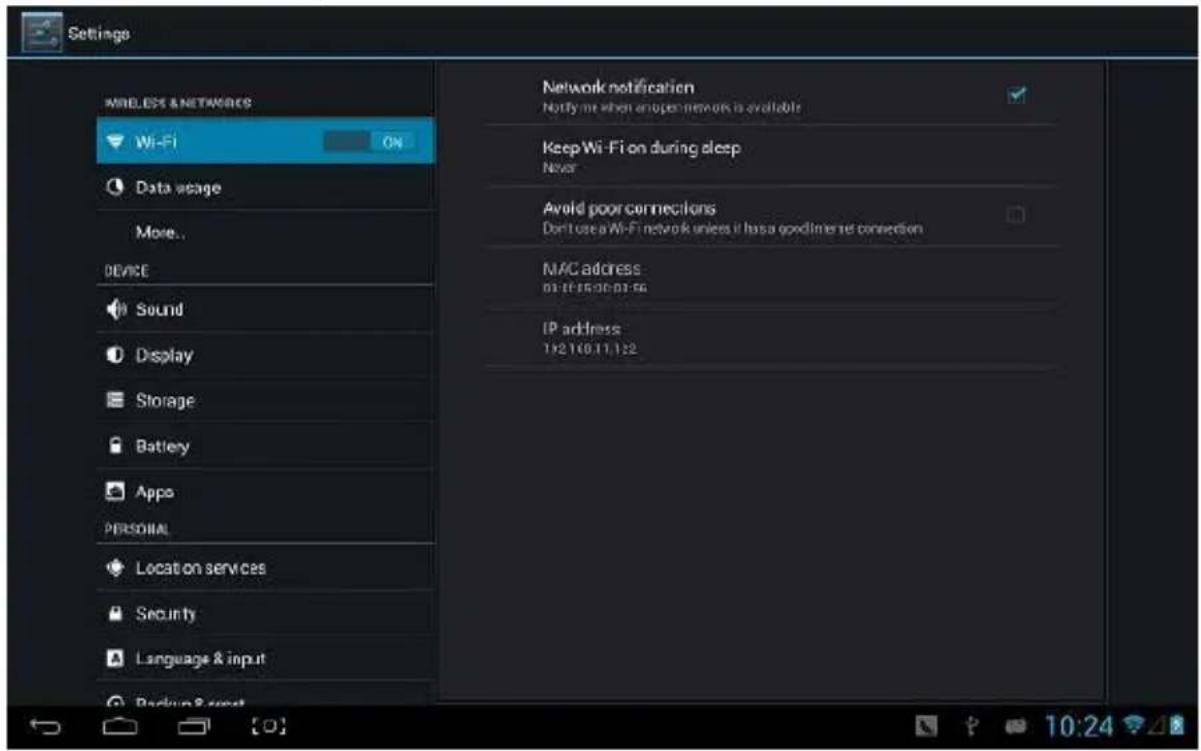Open Language & input settings

tap(266, 660)
